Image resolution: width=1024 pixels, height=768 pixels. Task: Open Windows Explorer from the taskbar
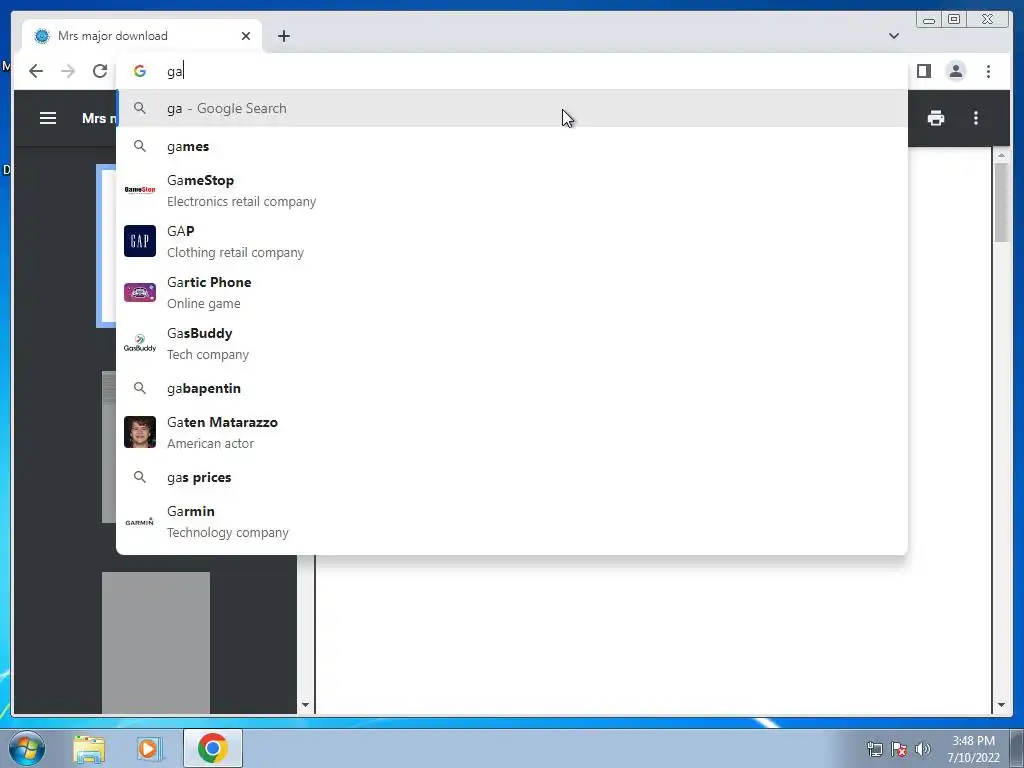[x=89, y=748]
